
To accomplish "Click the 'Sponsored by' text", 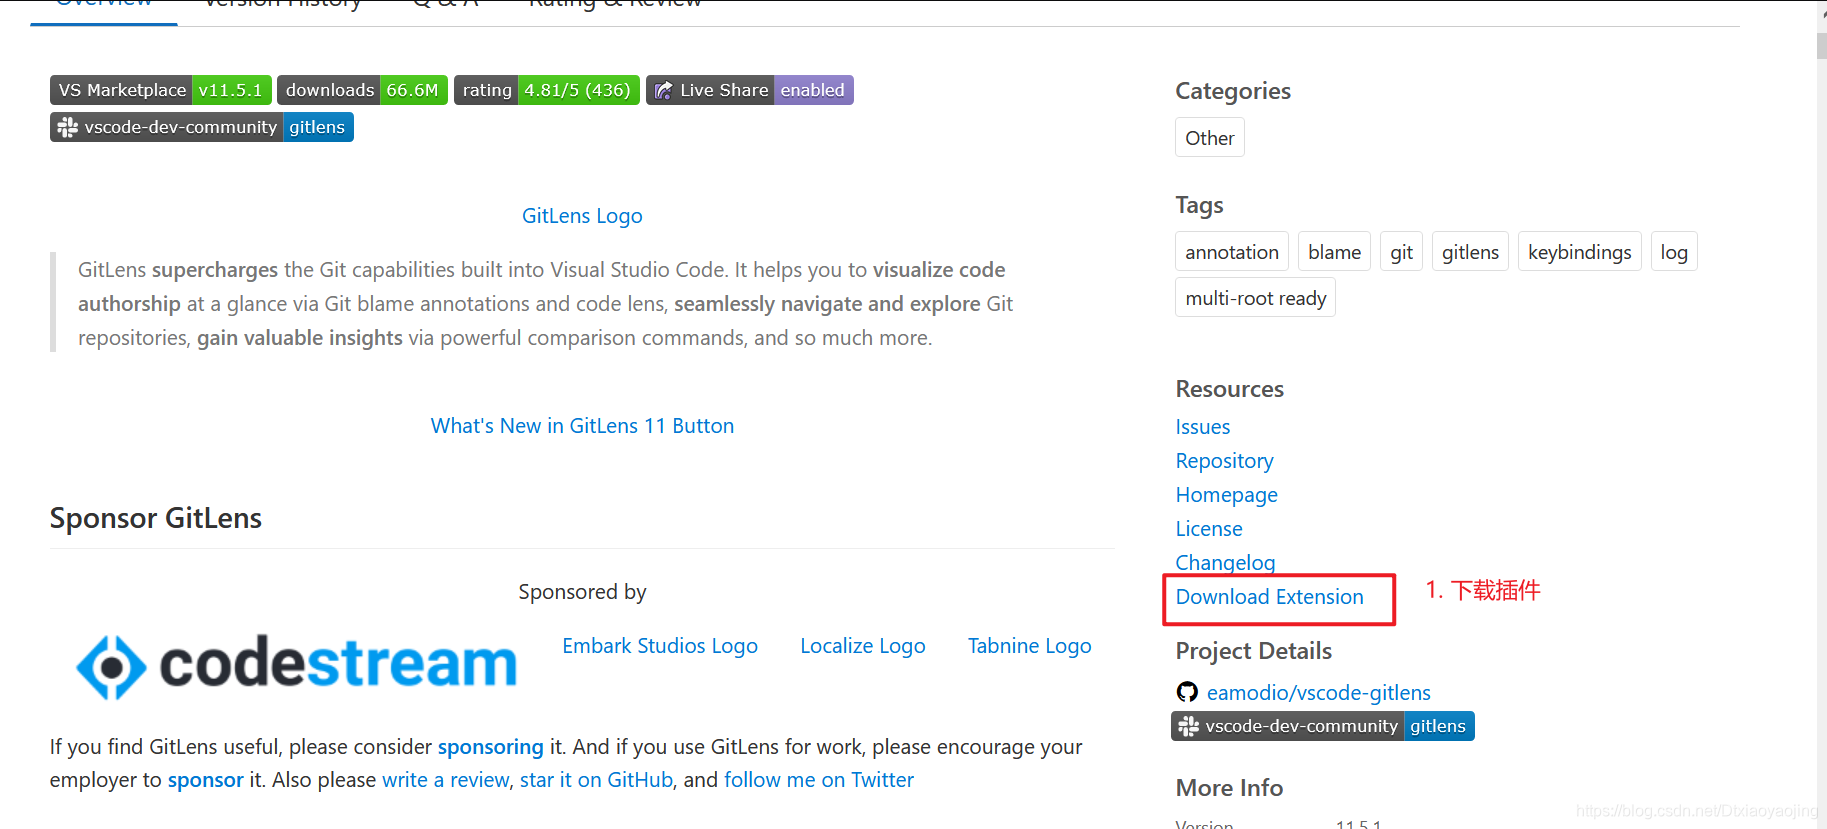I will [582, 592].
